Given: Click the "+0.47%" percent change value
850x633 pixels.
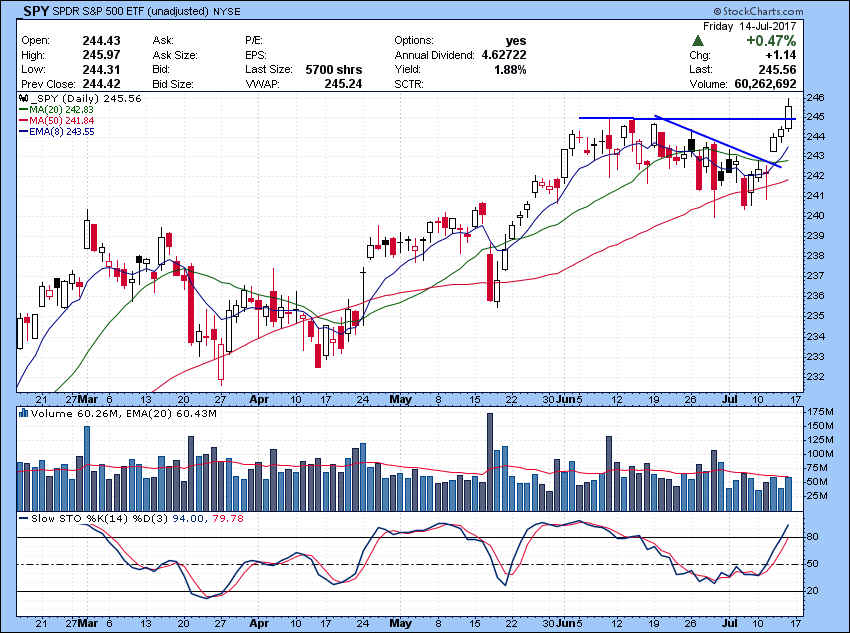Looking at the screenshot, I should [x=771, y=41].
